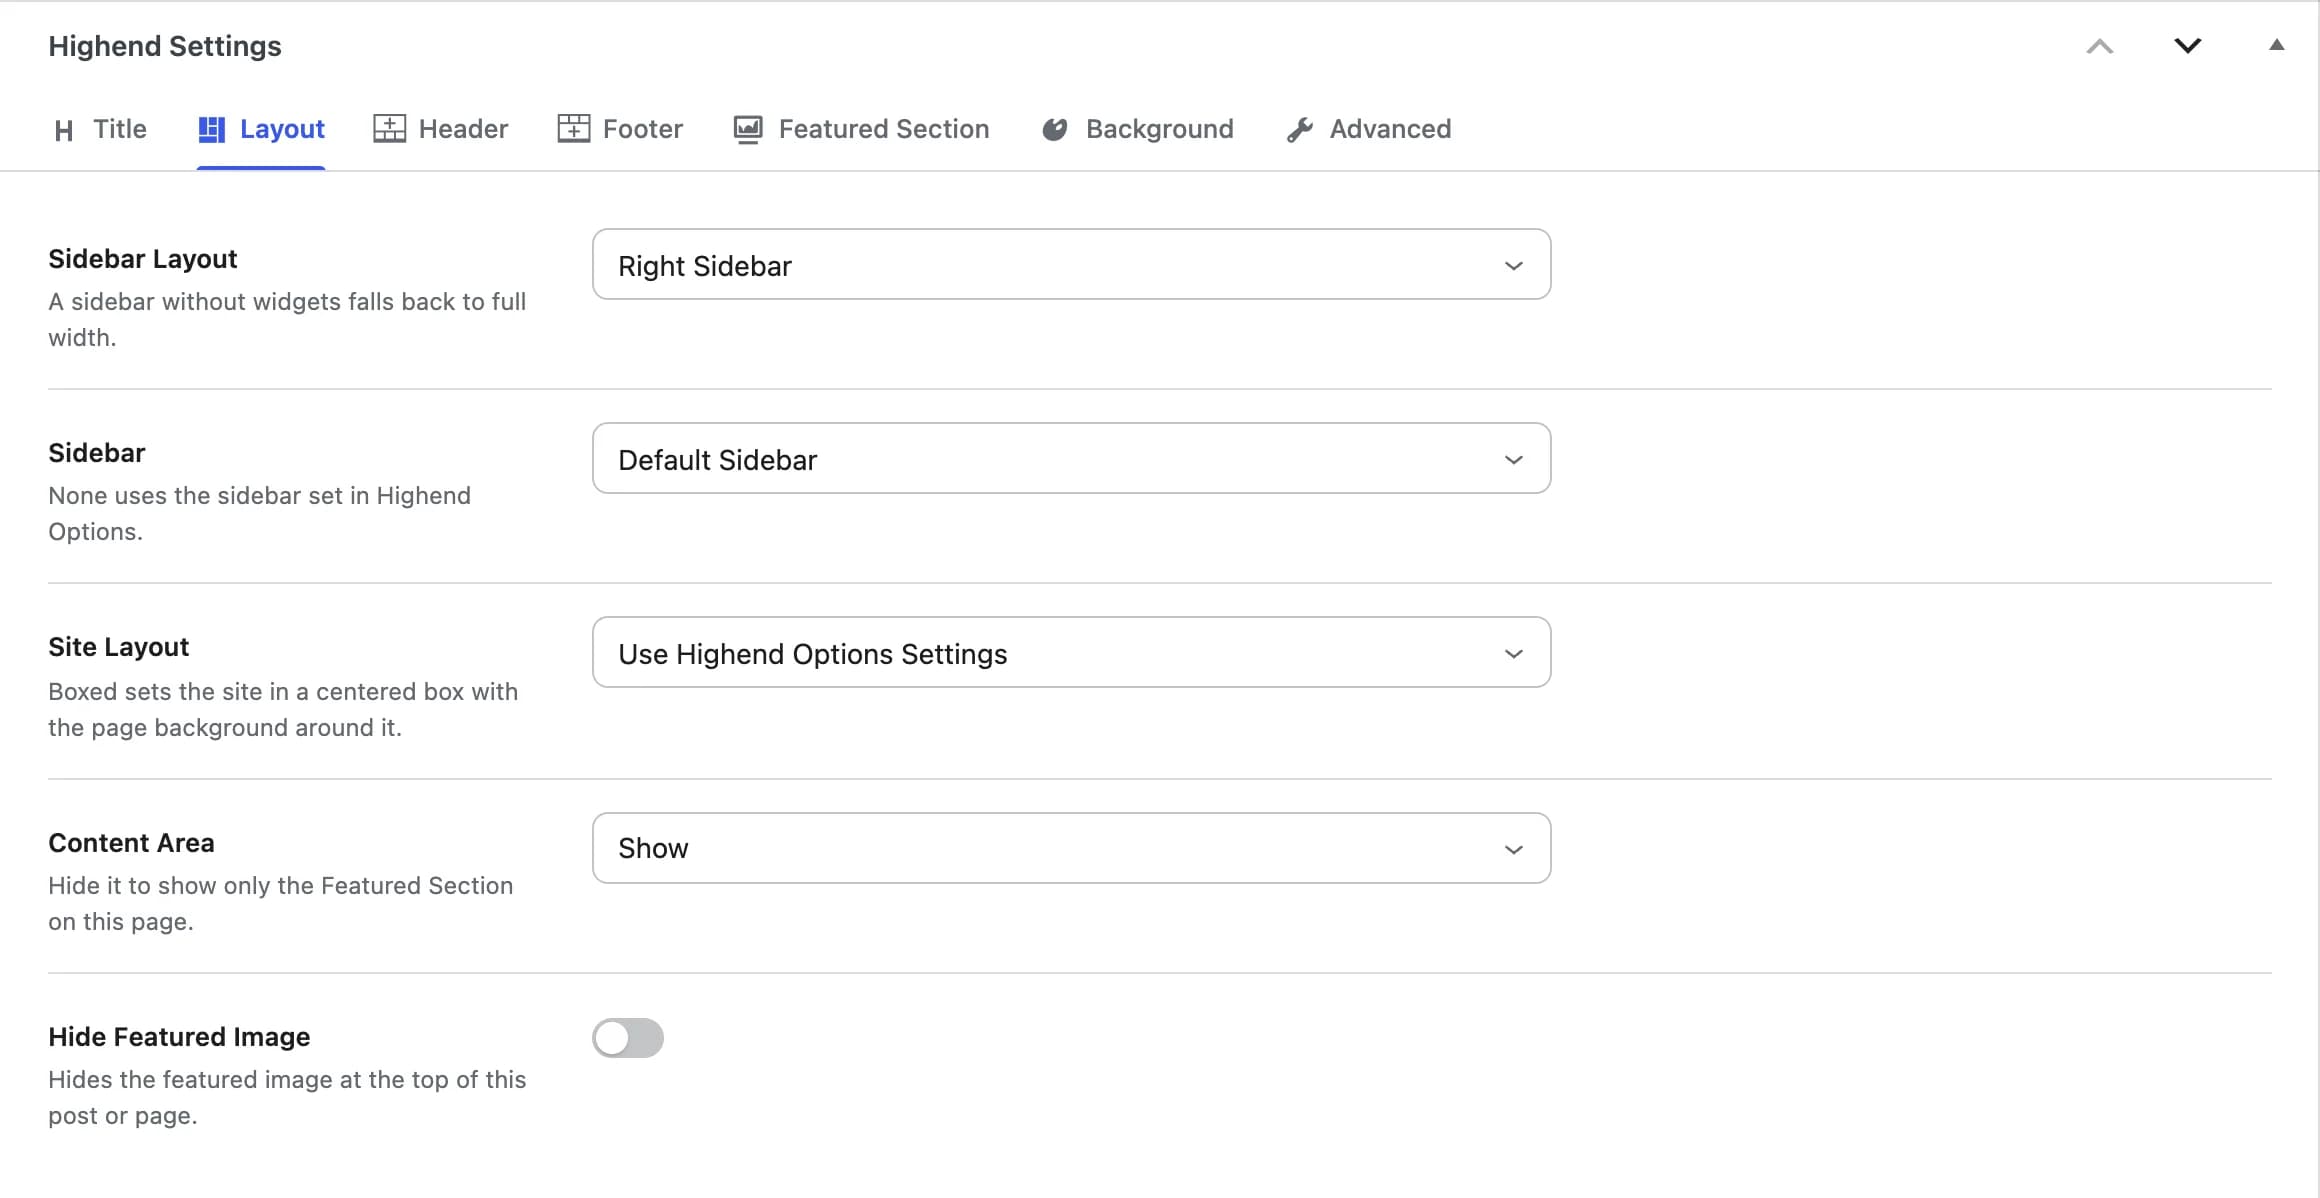Open the Content Area Show dropdown

[x=1071, y=848]
